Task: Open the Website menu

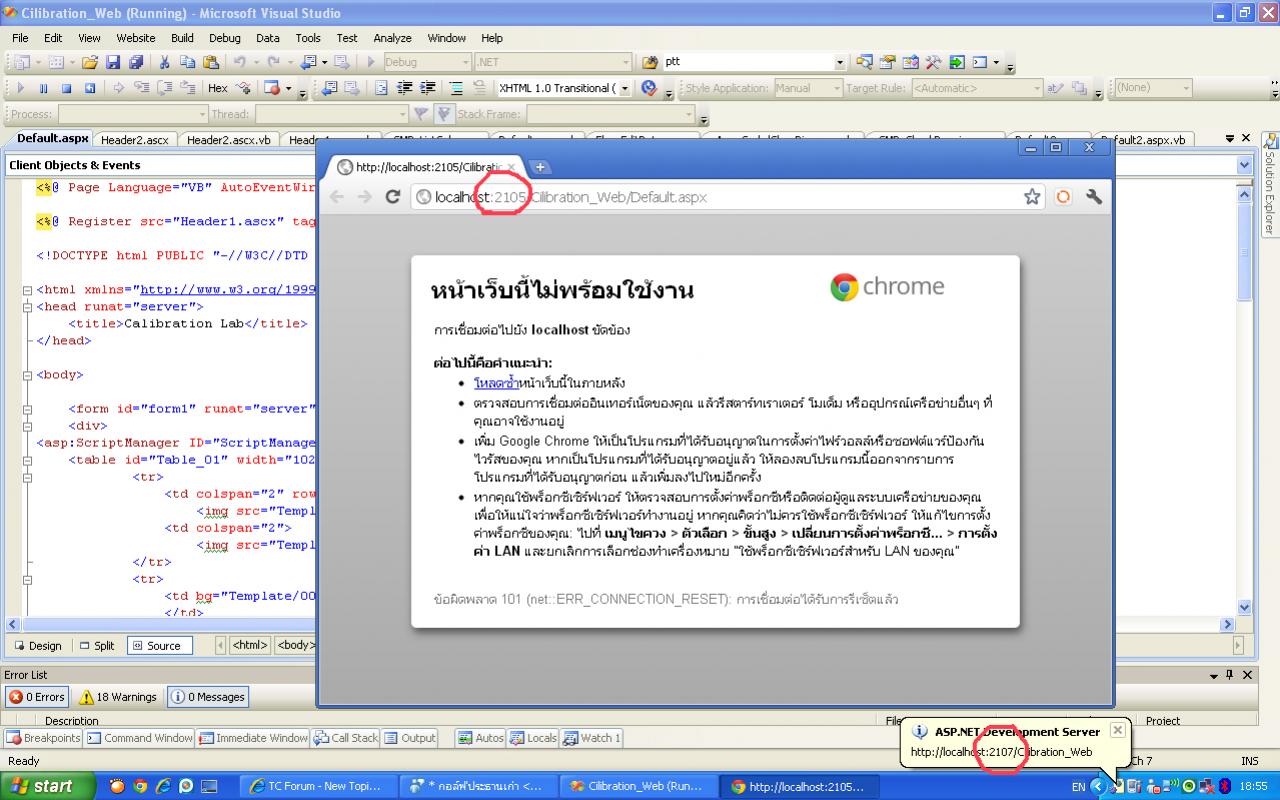Action: 136,38
